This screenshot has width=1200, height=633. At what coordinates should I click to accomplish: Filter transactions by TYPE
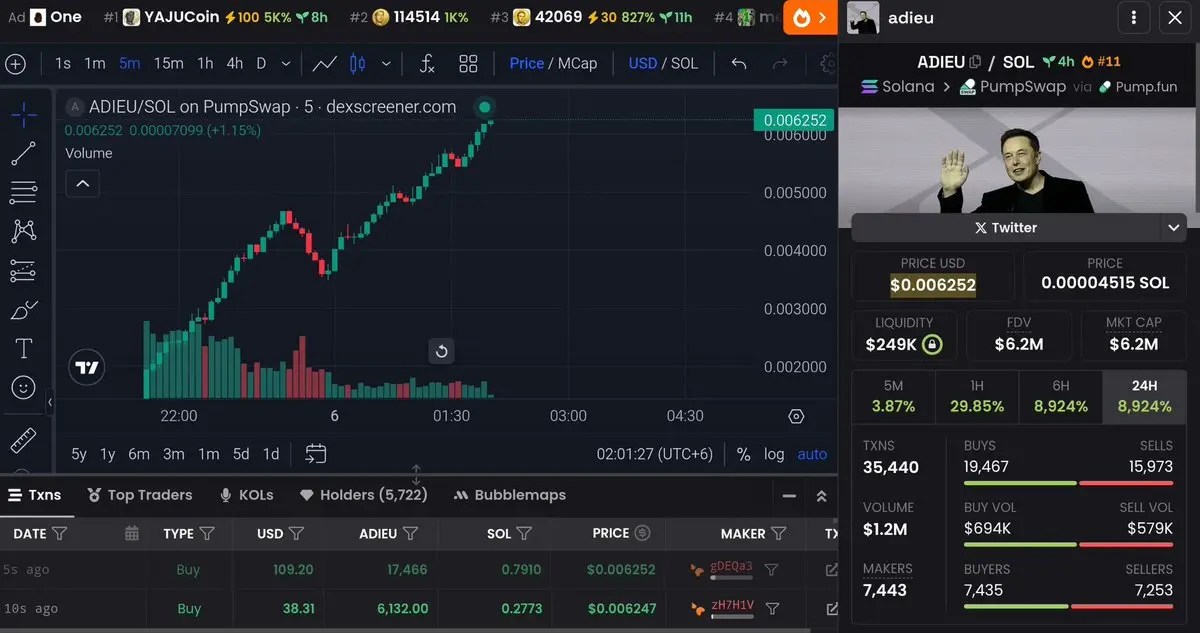point(207,533)
